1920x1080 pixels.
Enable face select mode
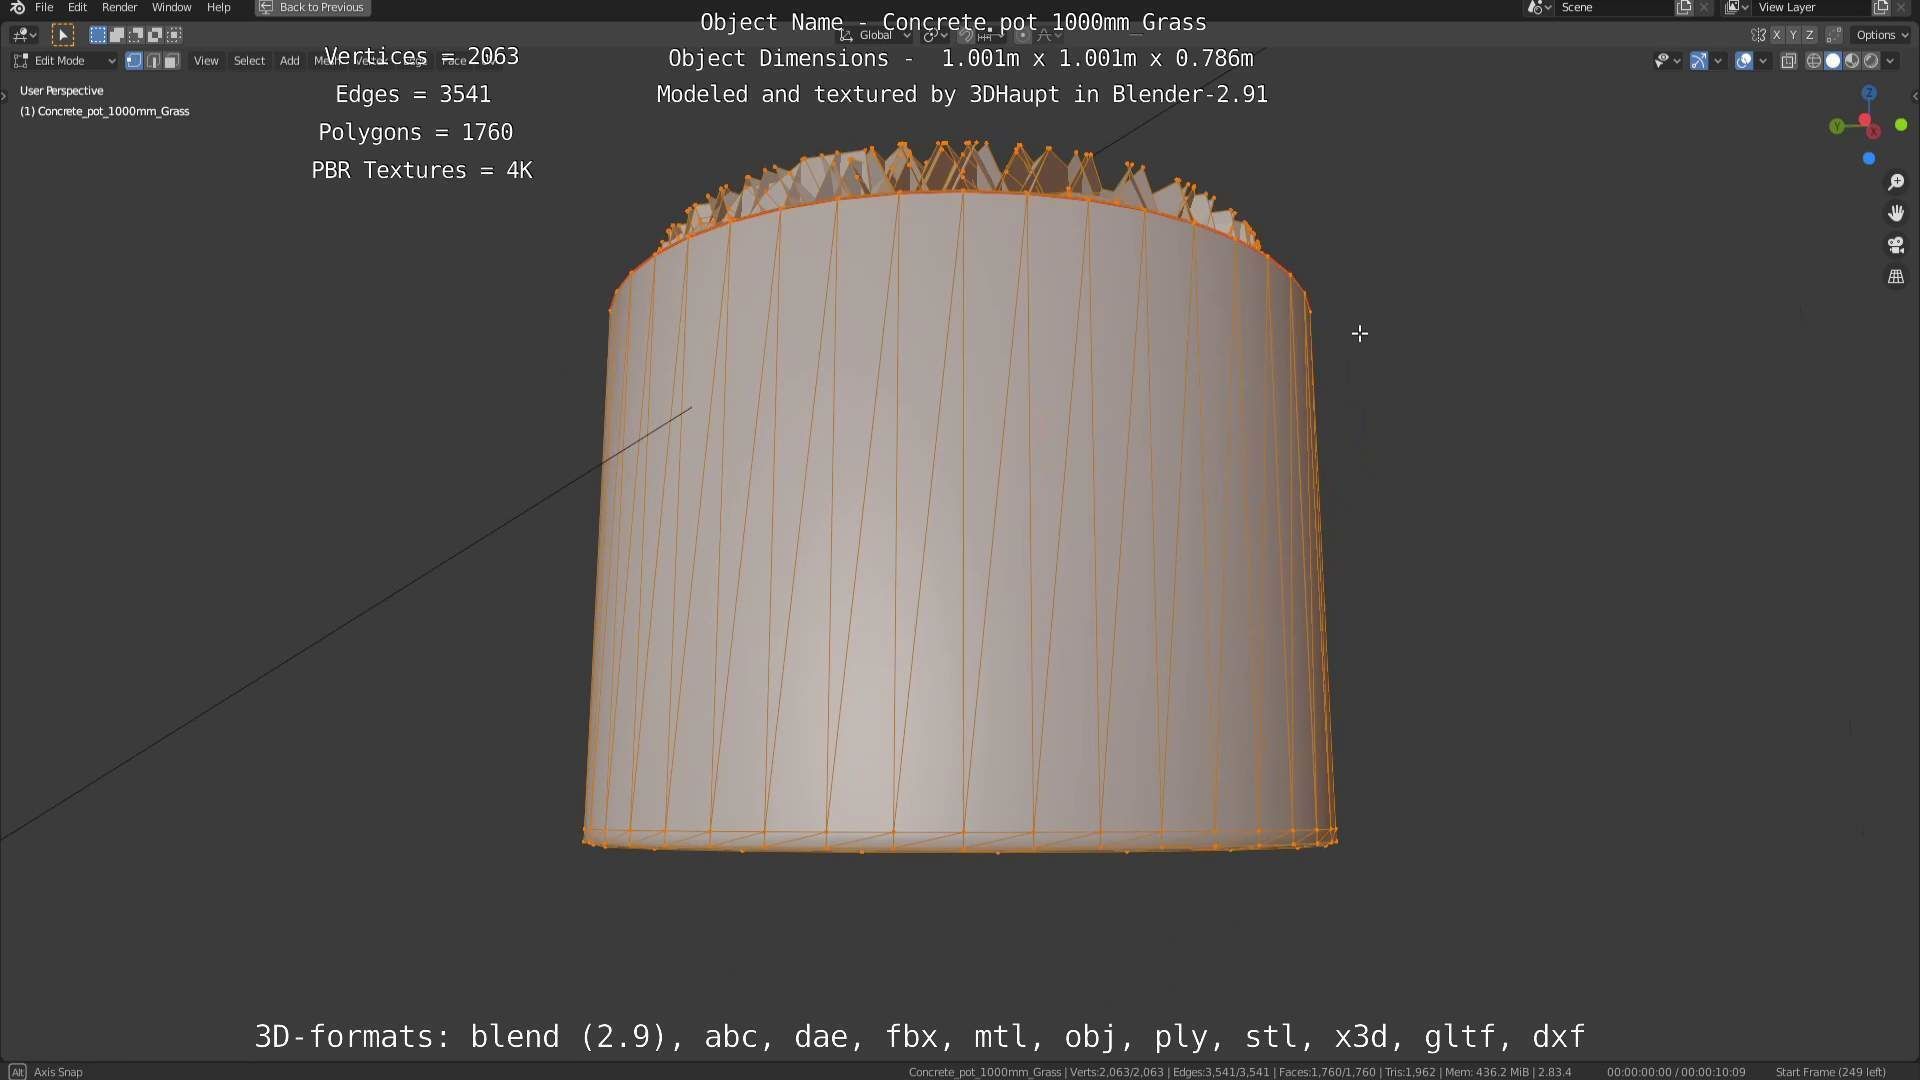(x=171, y=61)
